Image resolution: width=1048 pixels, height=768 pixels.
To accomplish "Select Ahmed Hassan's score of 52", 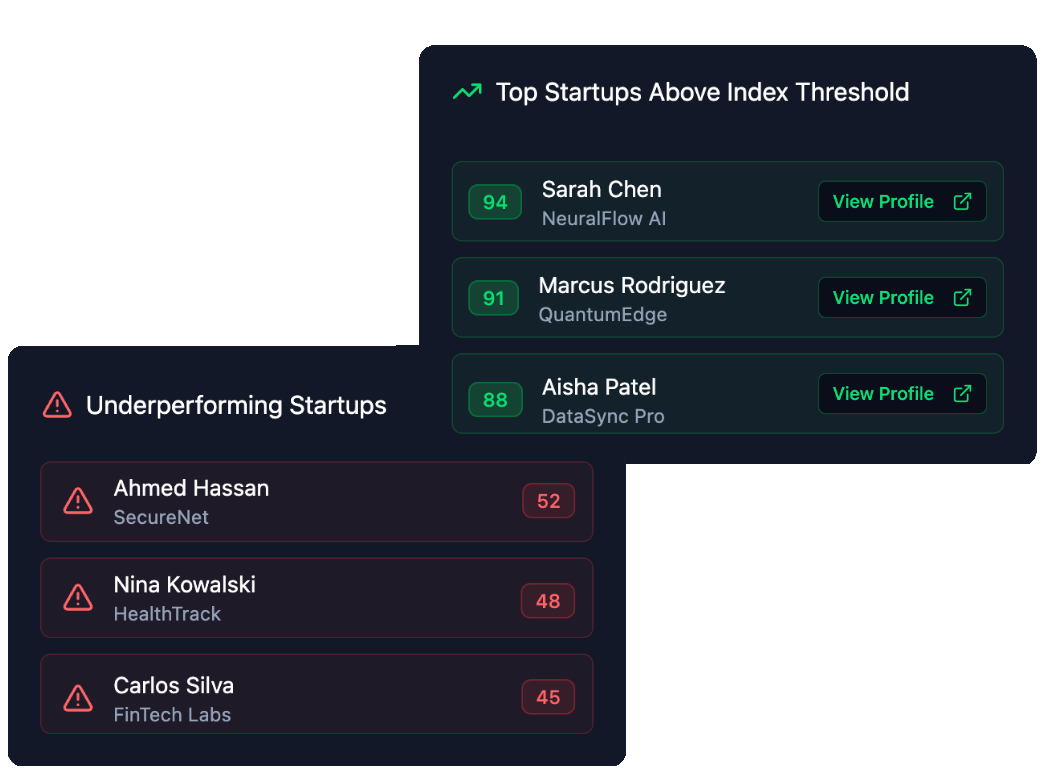I will (x=548, y=501).
